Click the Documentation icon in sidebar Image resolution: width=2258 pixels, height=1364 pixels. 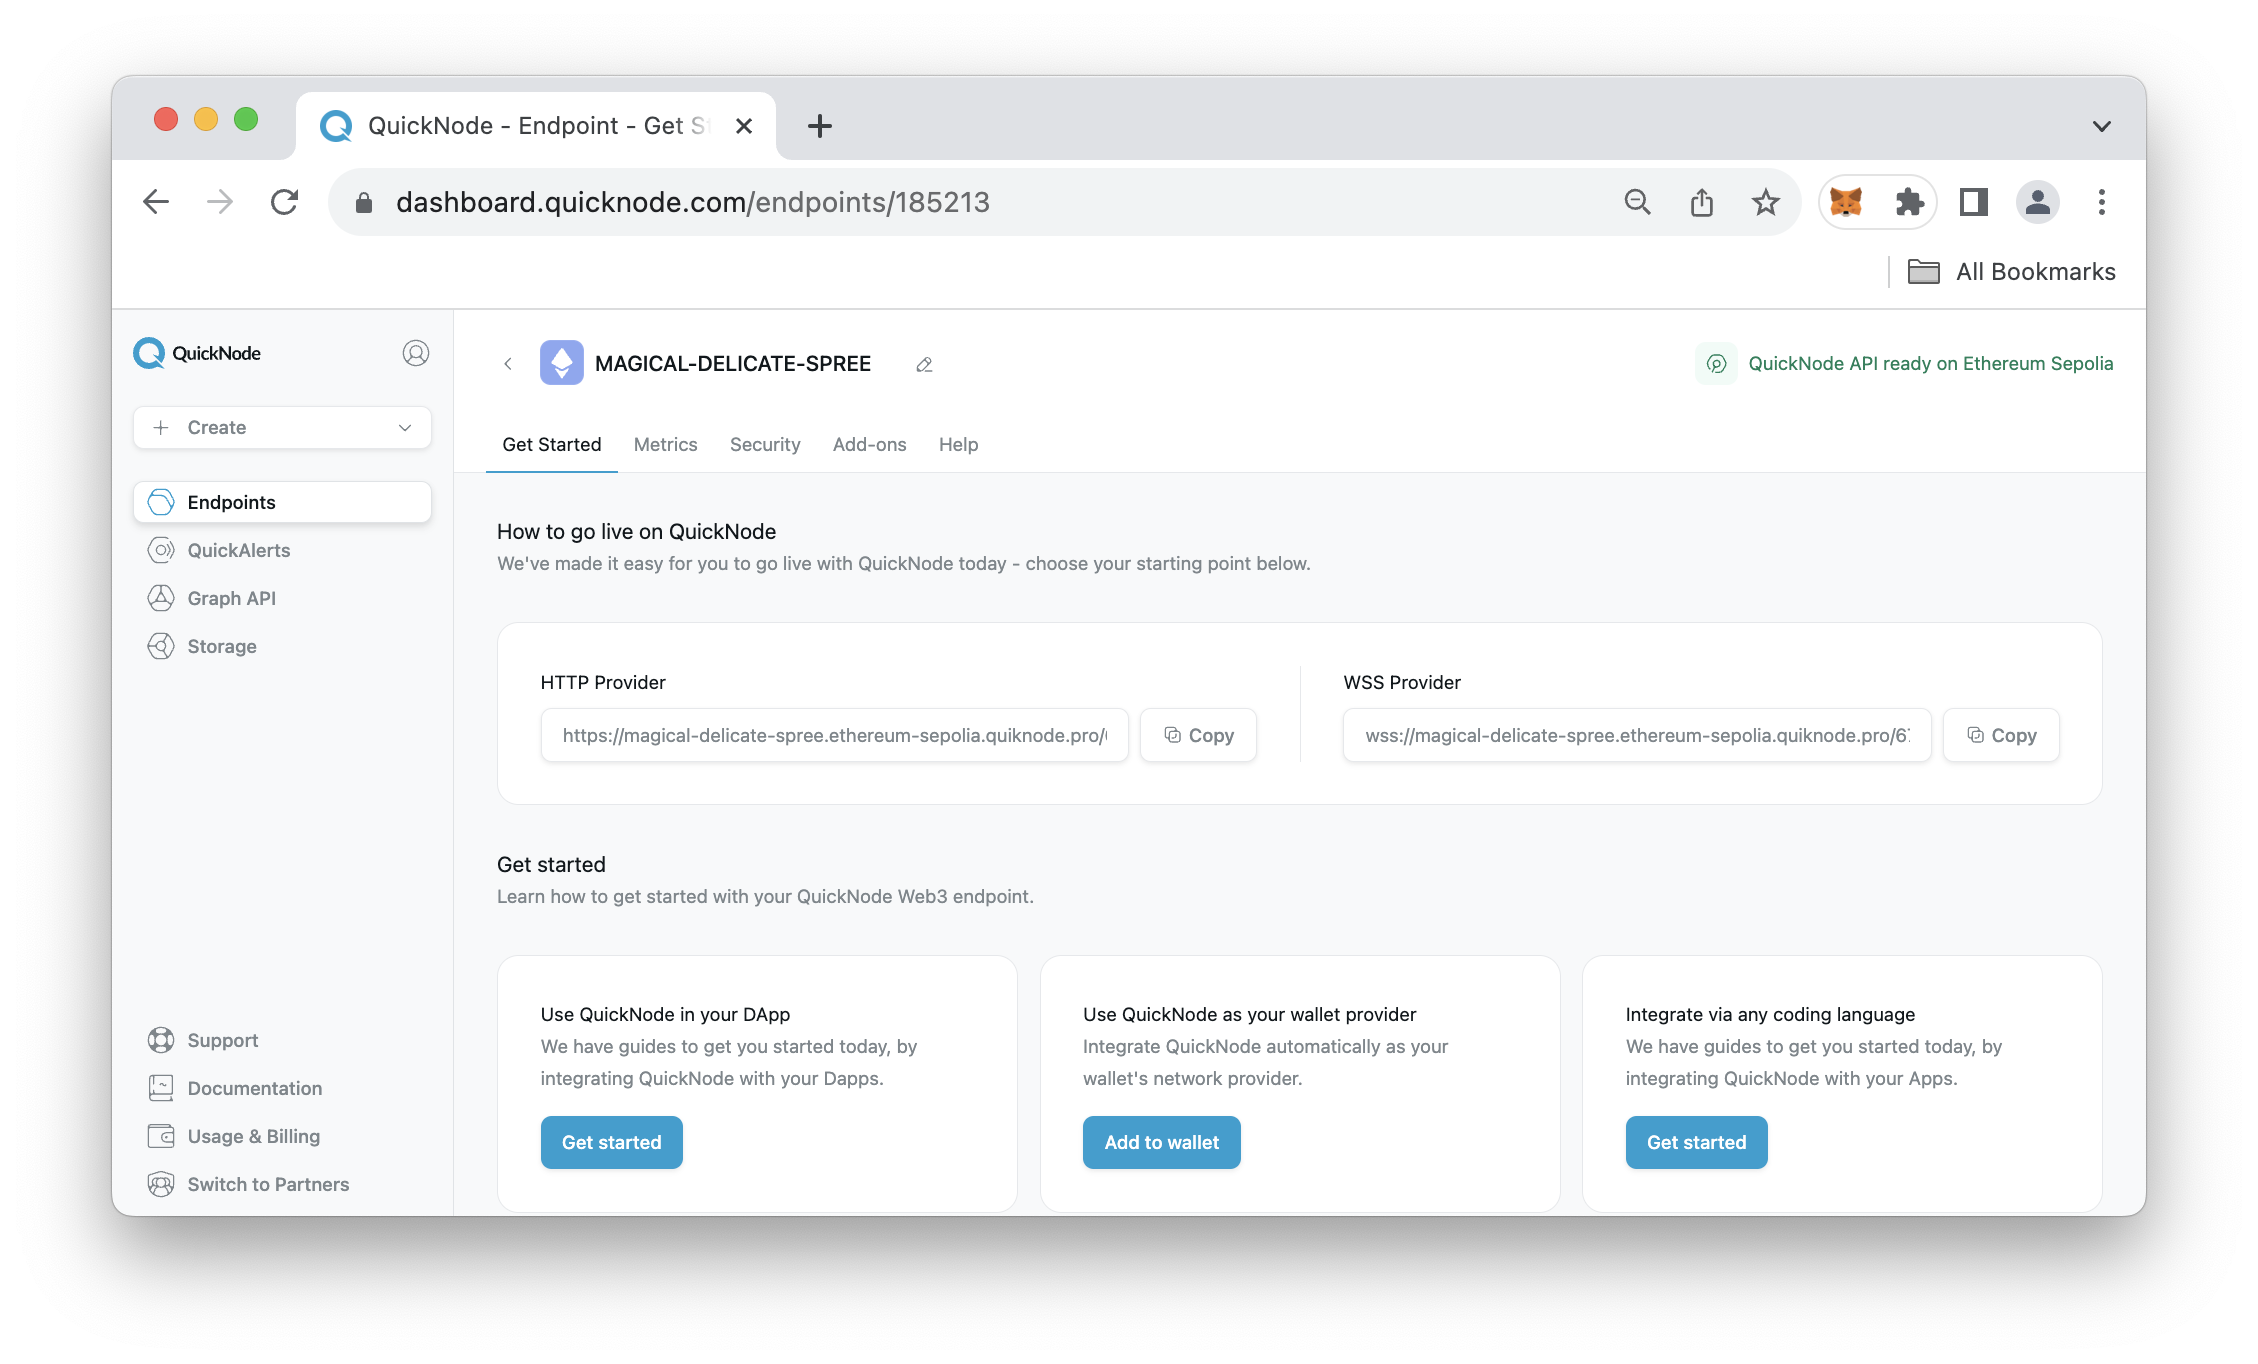click(x=161, y=1088)
